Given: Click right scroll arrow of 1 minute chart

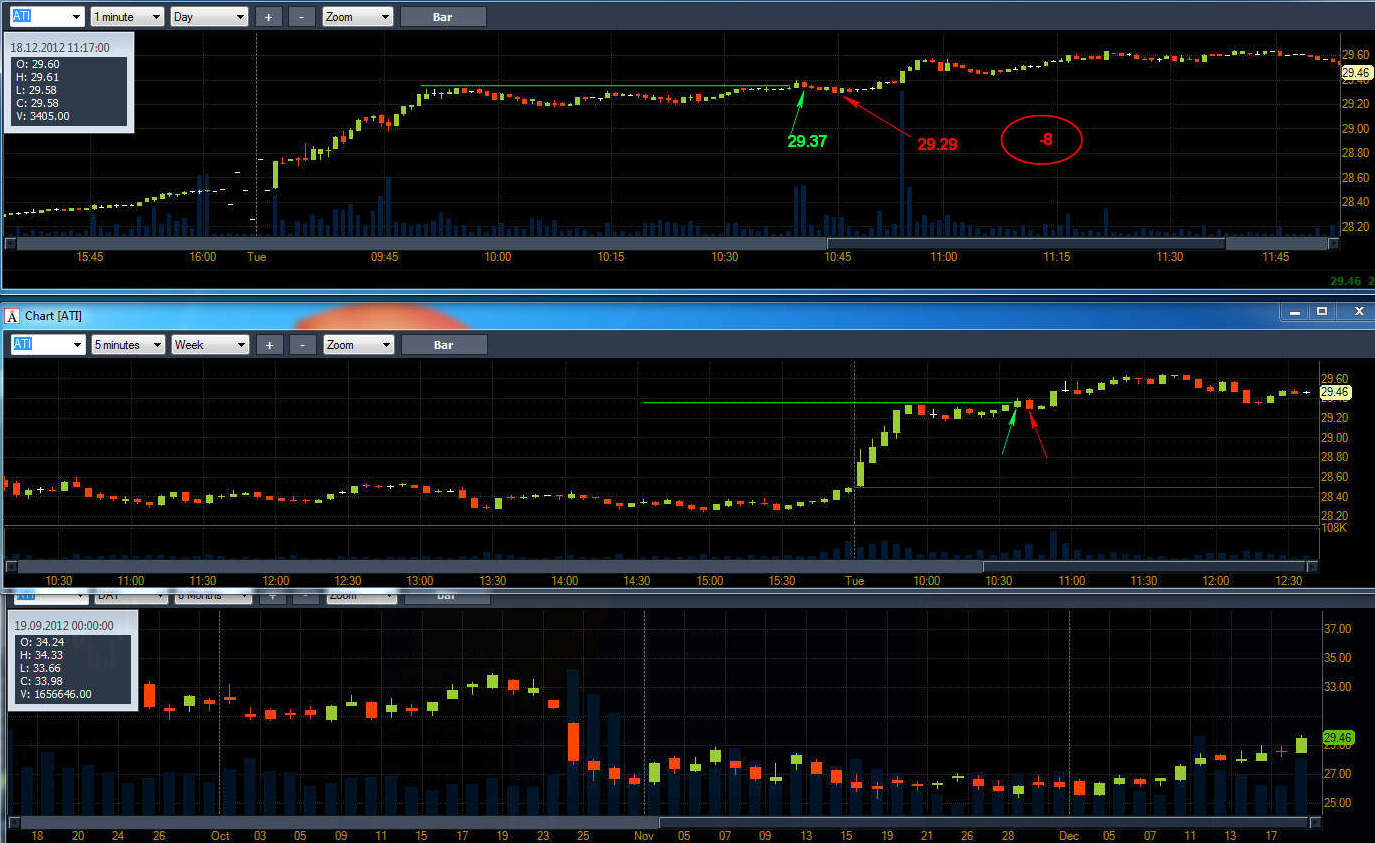Looking at the screenshot, I should coord(1332,243).
